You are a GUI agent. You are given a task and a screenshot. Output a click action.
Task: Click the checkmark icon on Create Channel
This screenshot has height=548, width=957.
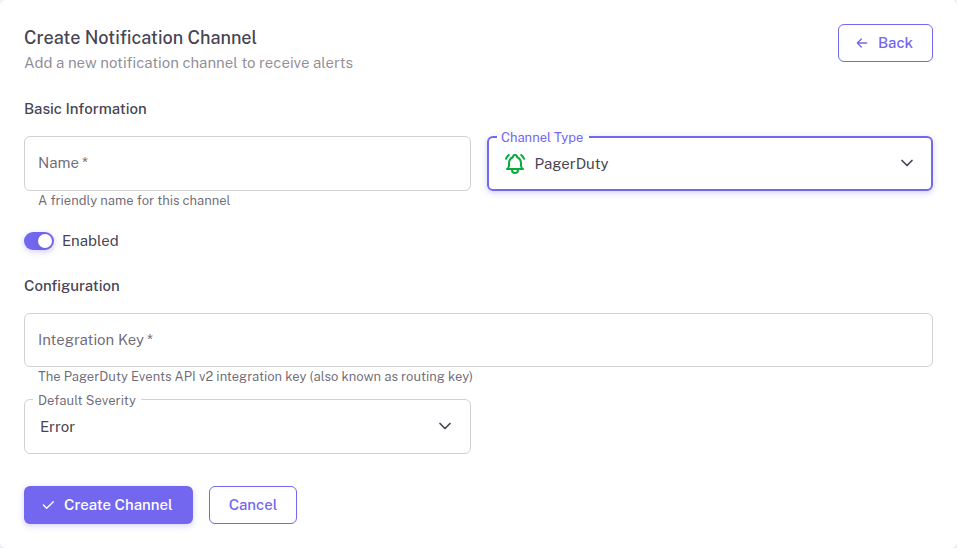coord(48,505)
